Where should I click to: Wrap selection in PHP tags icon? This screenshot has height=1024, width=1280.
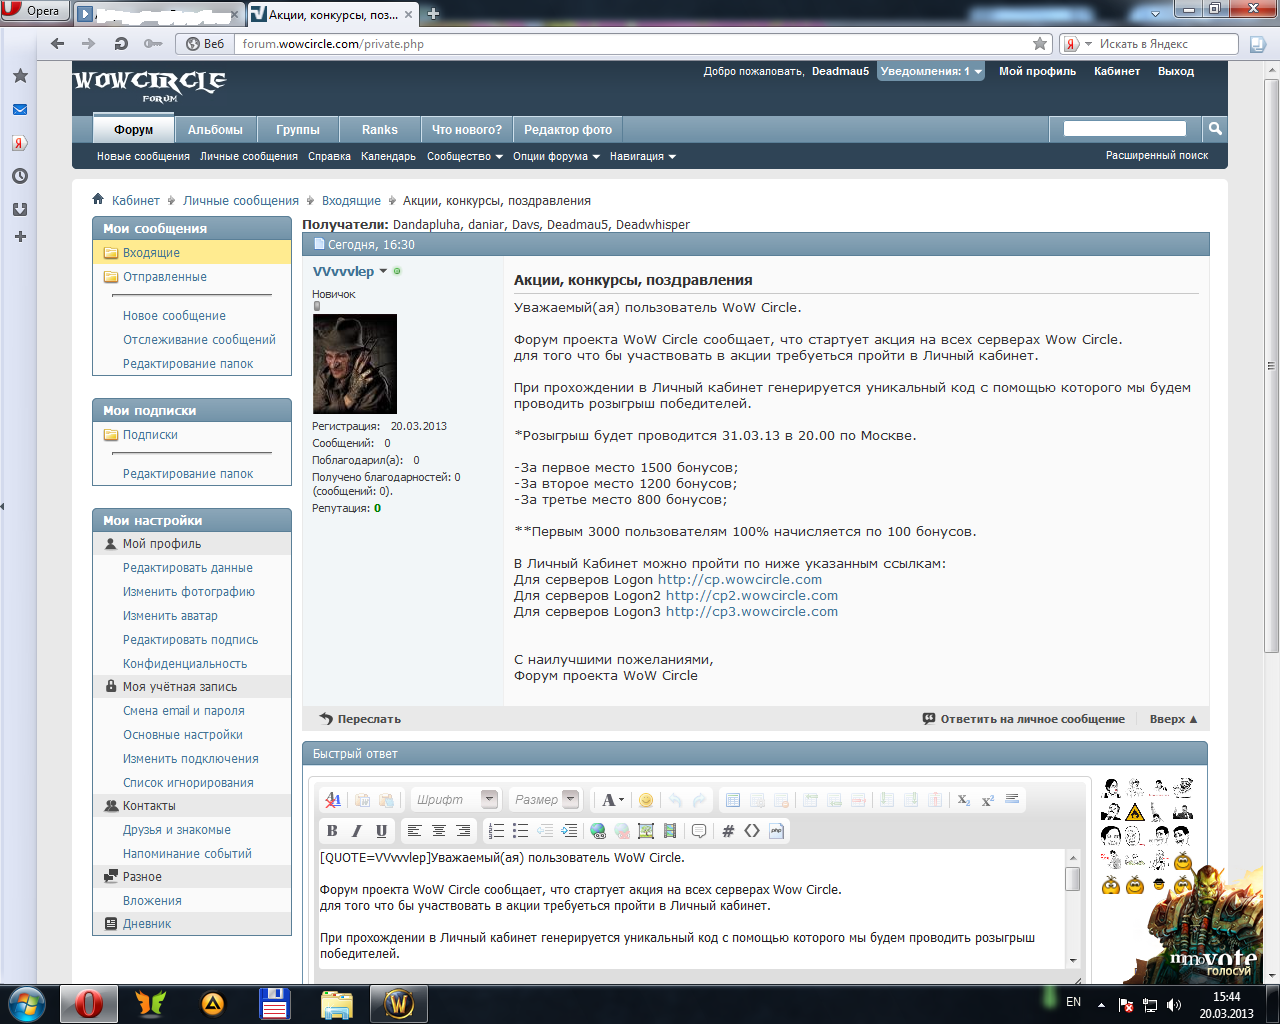tap(776, 831)
